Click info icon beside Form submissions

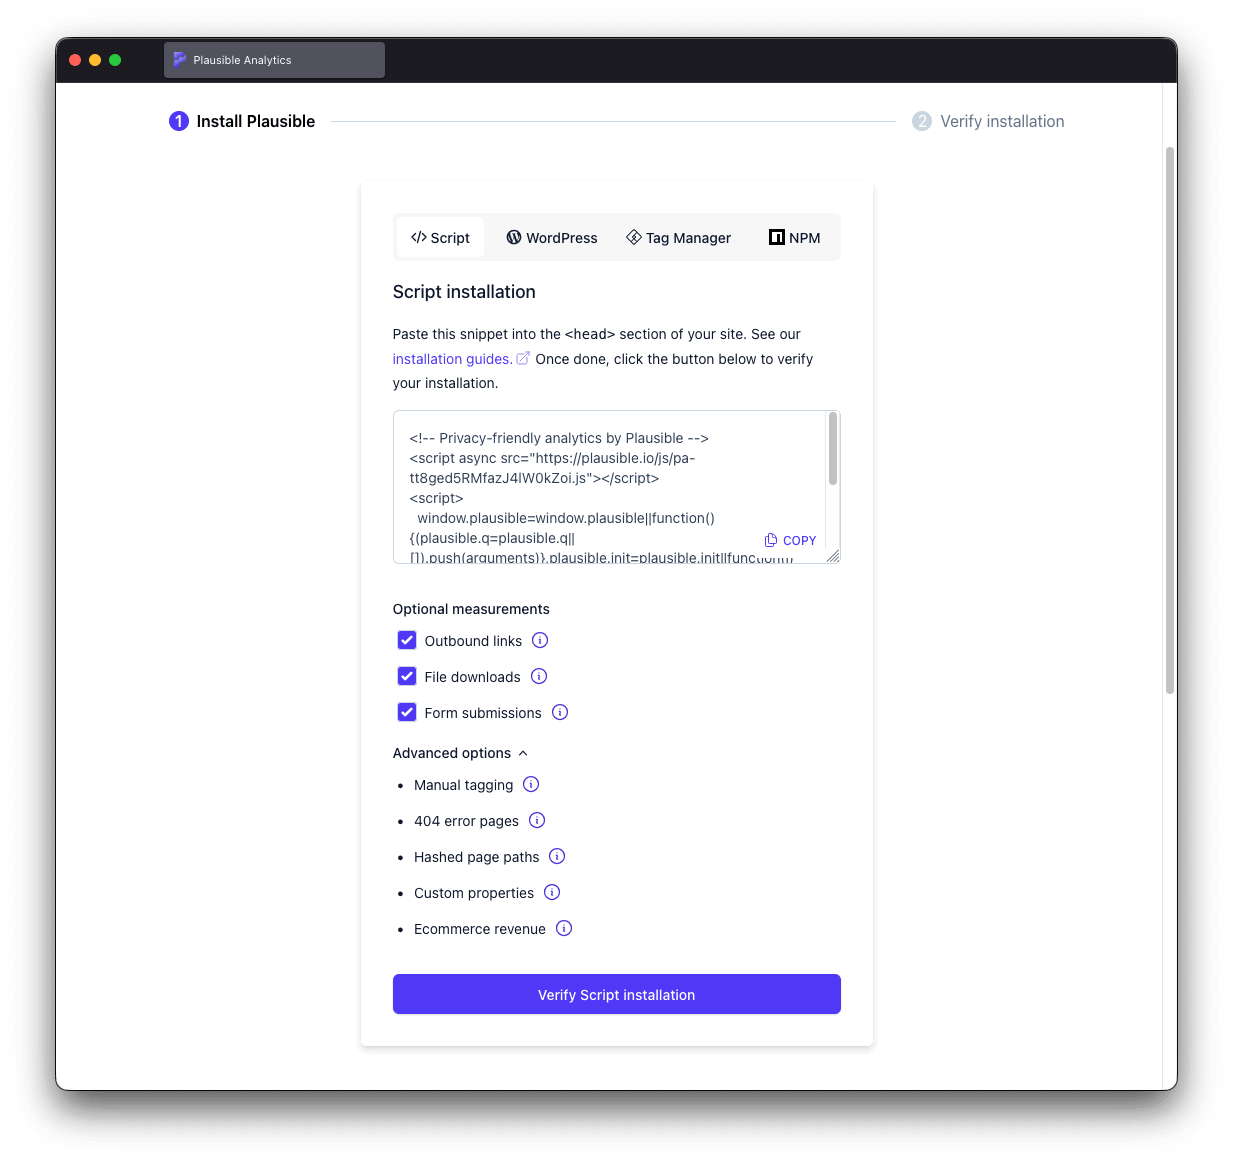pyautogui.click(x=560, y=712)
